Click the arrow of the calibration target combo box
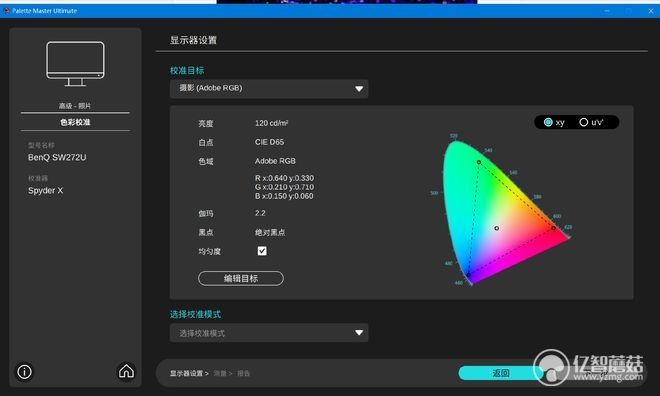The image size is (660, 396). [x=359, y=89]
